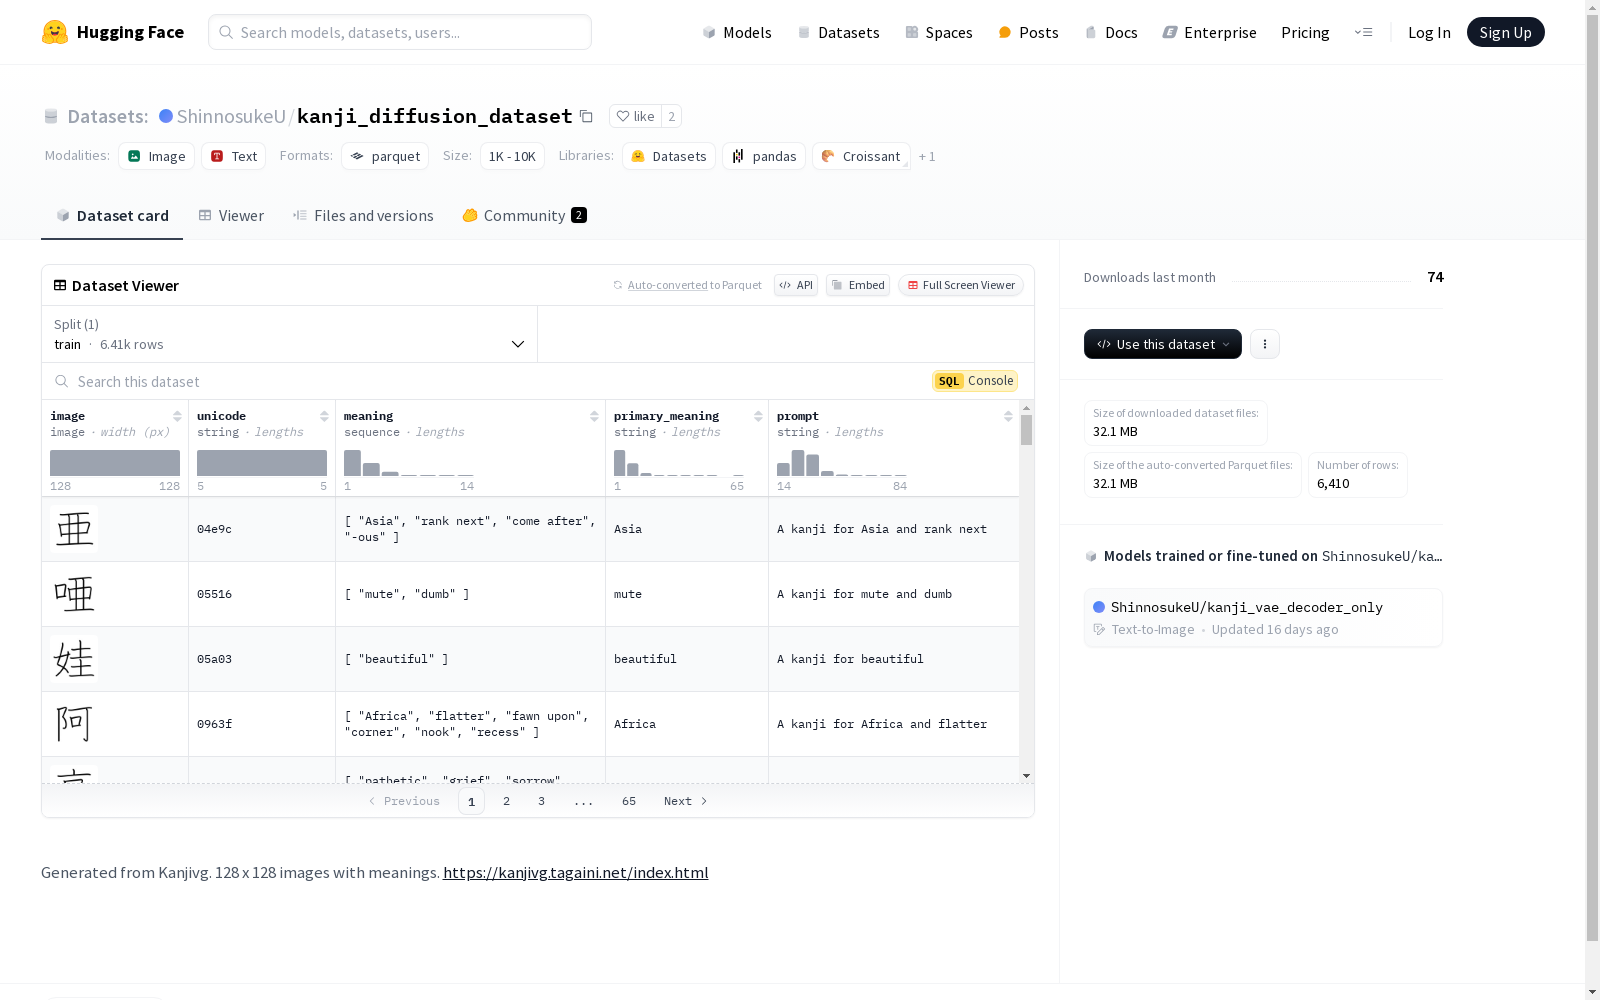Open the dataset more options kebab menu

pyautogui.click(x=1265, y=344)
